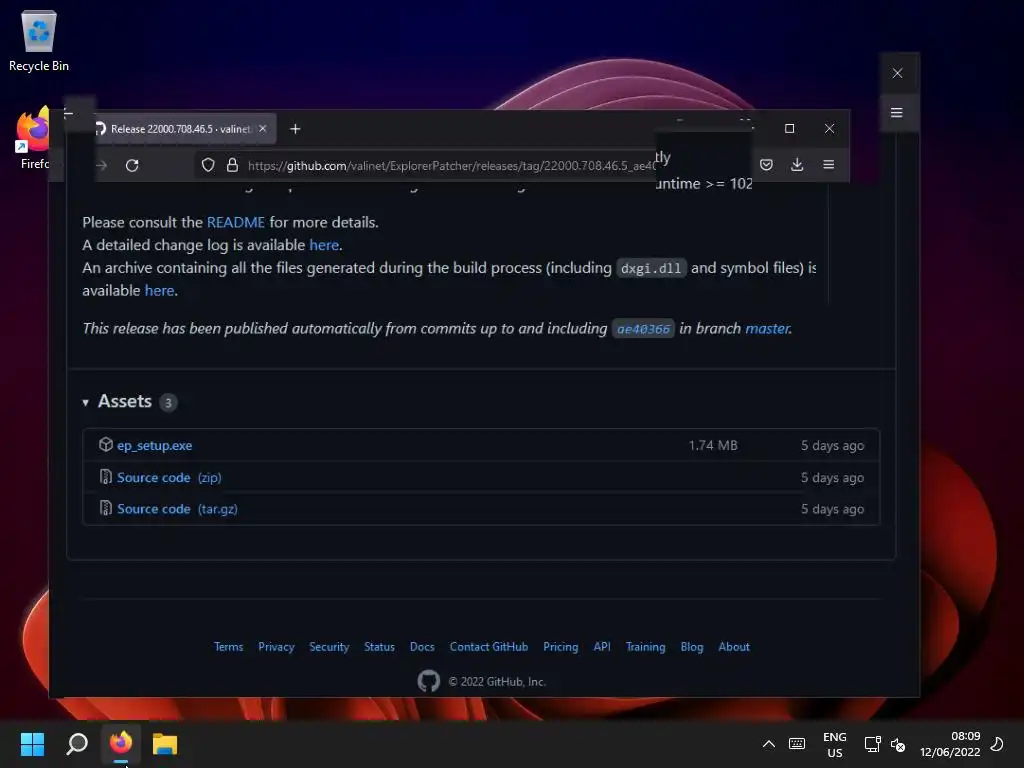Go forward in Firefox history
The height and width of the screenshot is (768, 1024).
tap(101, 165)
